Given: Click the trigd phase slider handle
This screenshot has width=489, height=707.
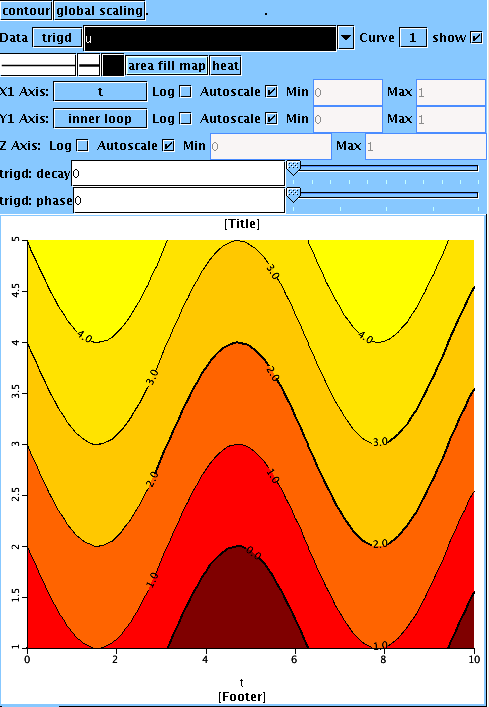Looking at the screenshot, I should point(293,196).
